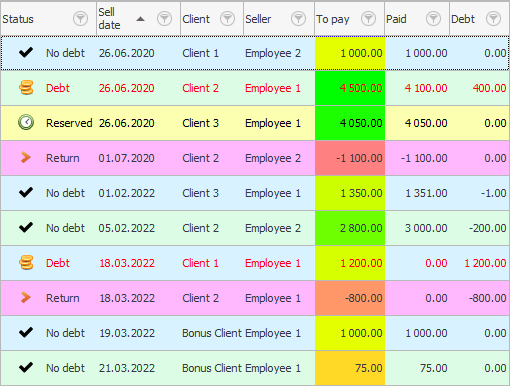Viewport: 510px width, 386px height.
Task: Open the Paid column filter icon
Action: [433, 19]
